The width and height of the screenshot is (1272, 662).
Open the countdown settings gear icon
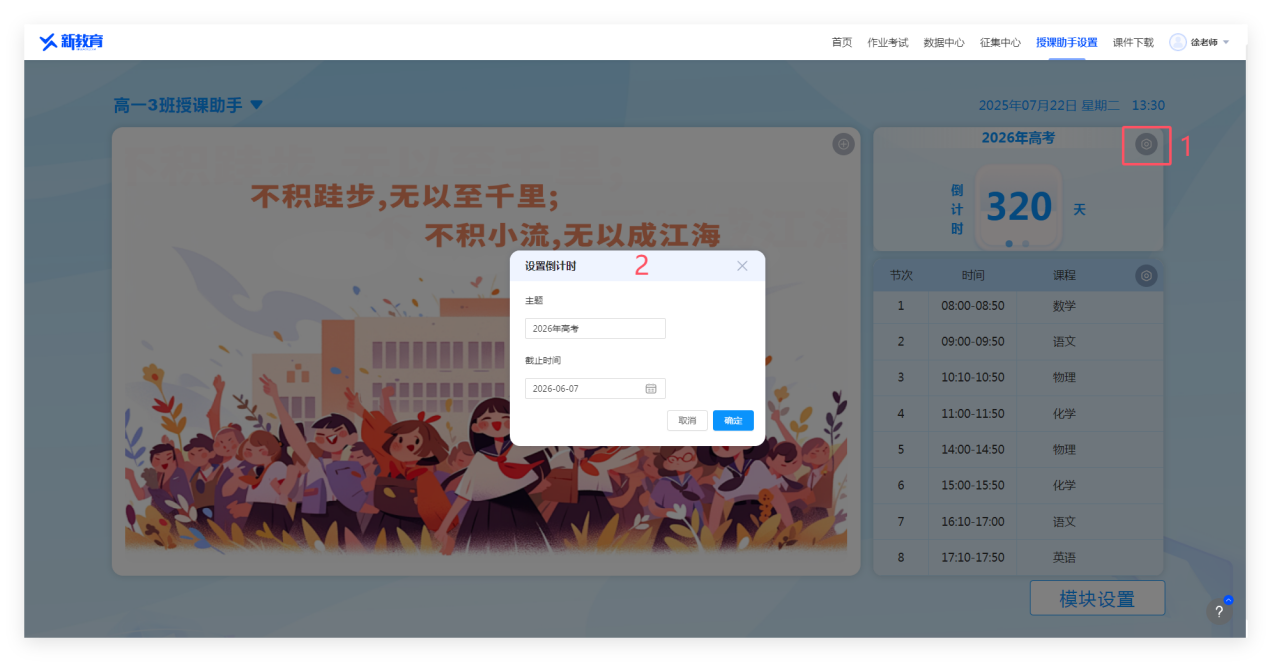(1146, 144)
